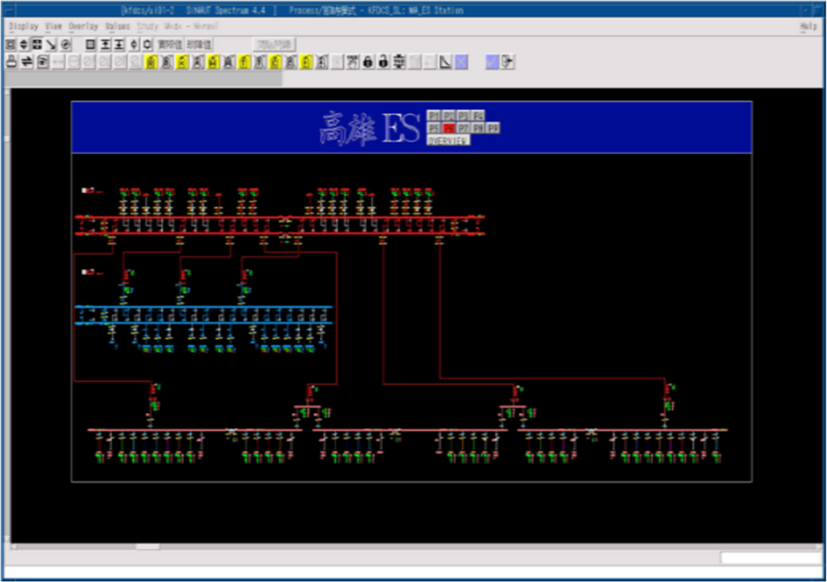Click the printer icon in the toolbar
Image resolution: width=827 pixels, height=582 pixels.
(12, 62)
